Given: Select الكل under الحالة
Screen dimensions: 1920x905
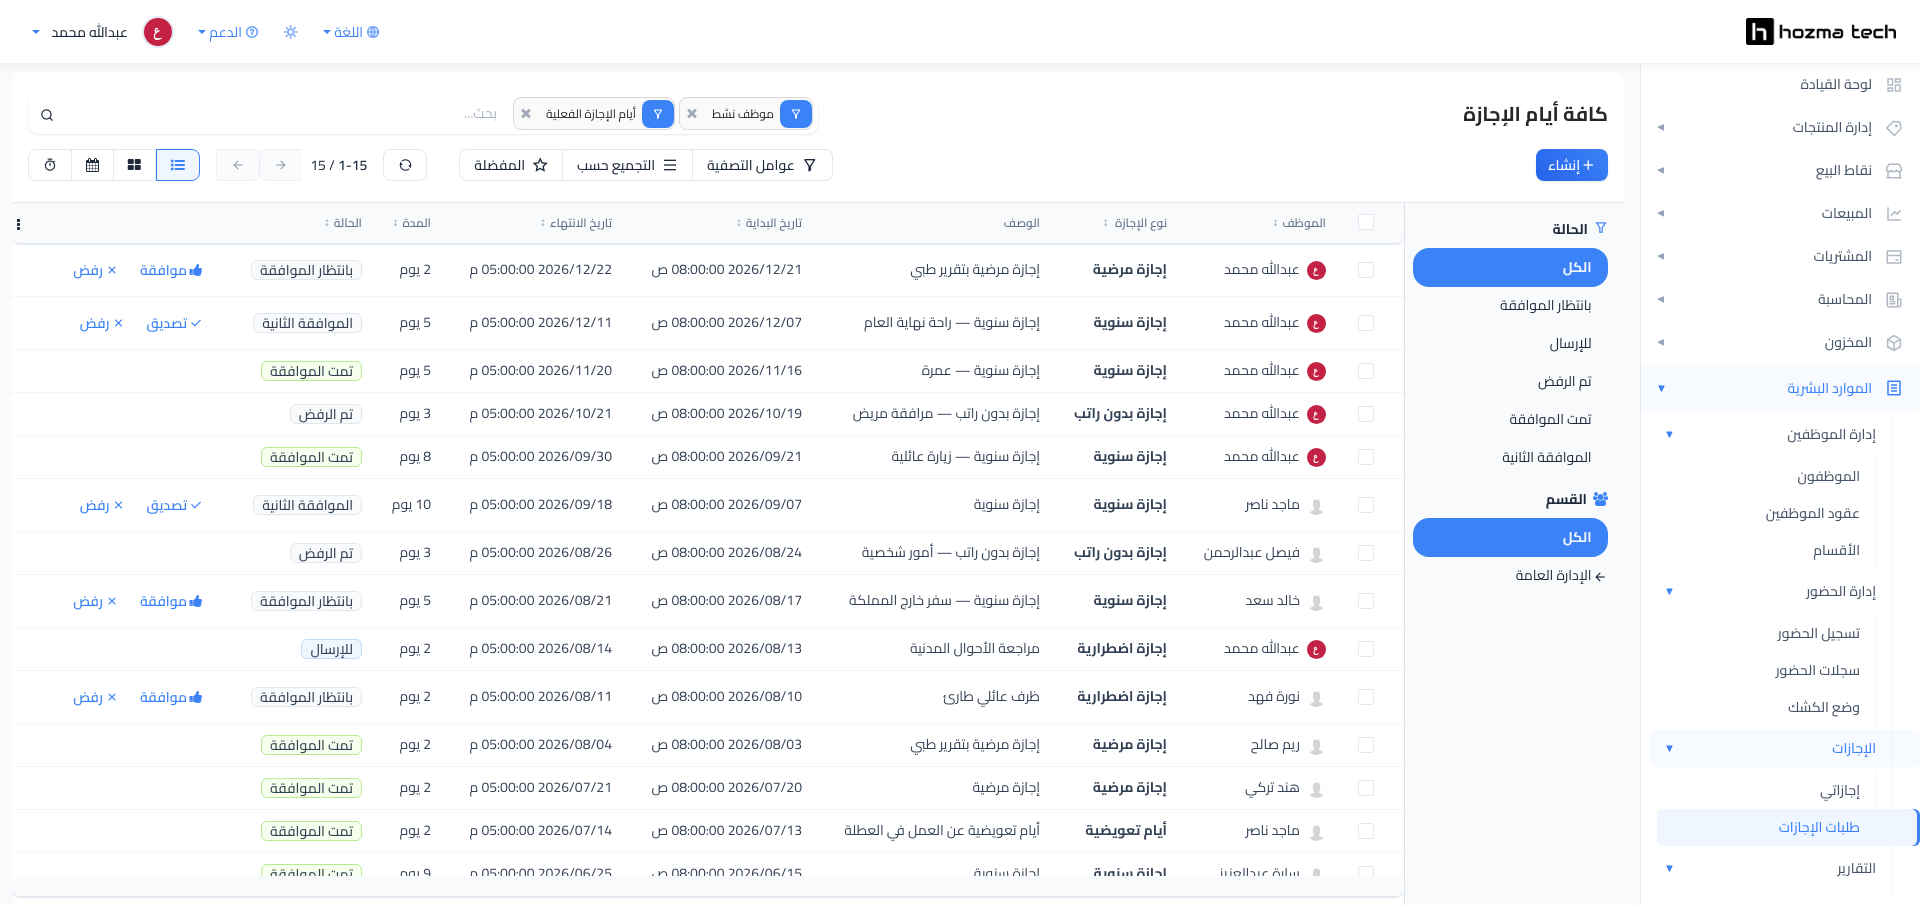Looking at the screenshot, I should (1510, 267).
